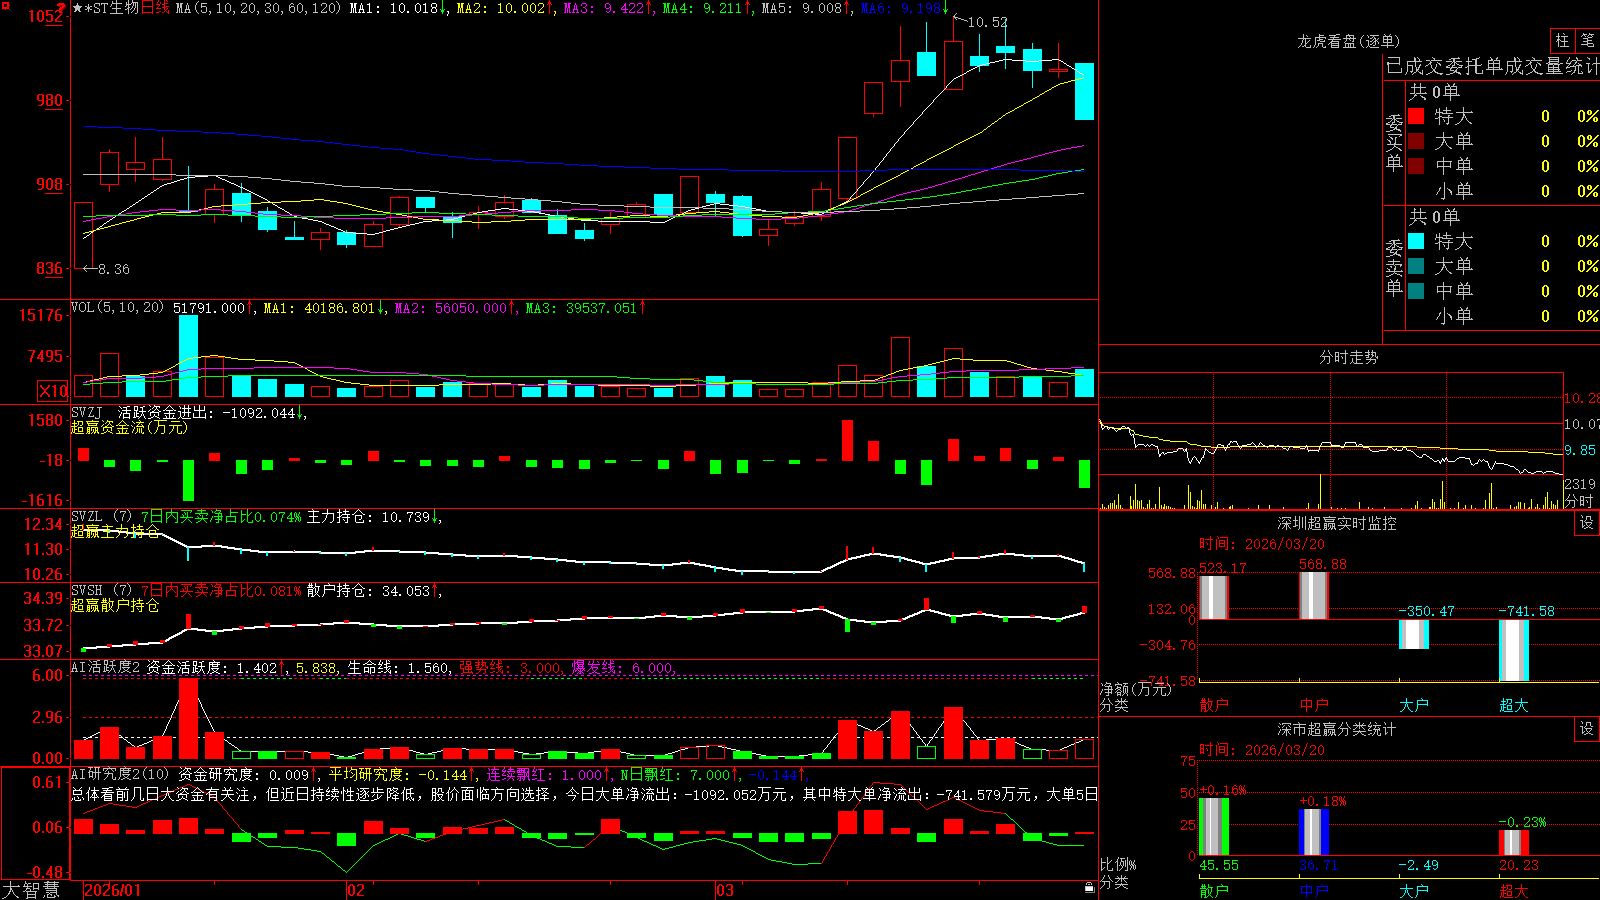Click 中户 bar showing 568.88
Screen dimensions: 1600x900
[1313, 595]
